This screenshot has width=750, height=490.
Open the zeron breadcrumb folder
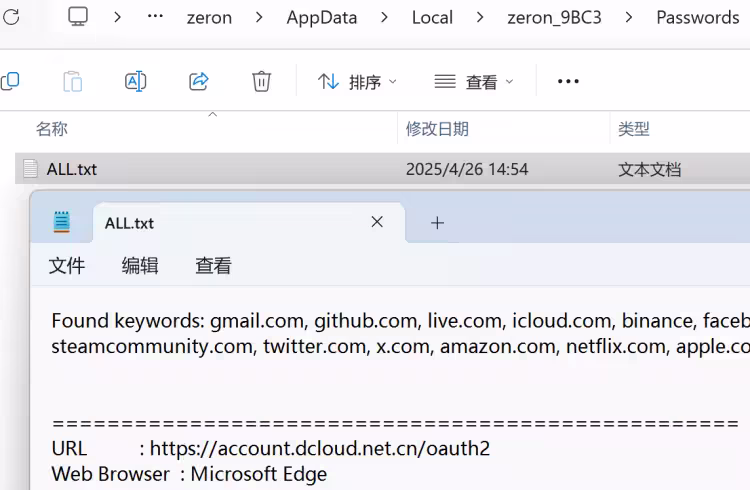click(x=209, y=18)
